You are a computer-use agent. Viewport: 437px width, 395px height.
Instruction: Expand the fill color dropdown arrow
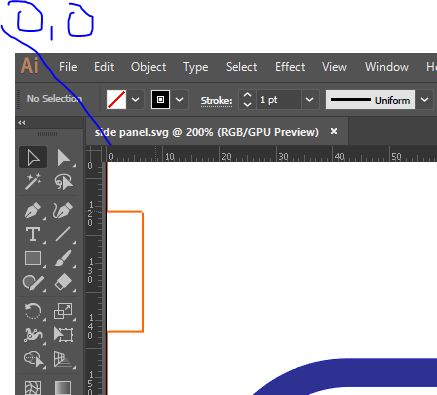135,99
